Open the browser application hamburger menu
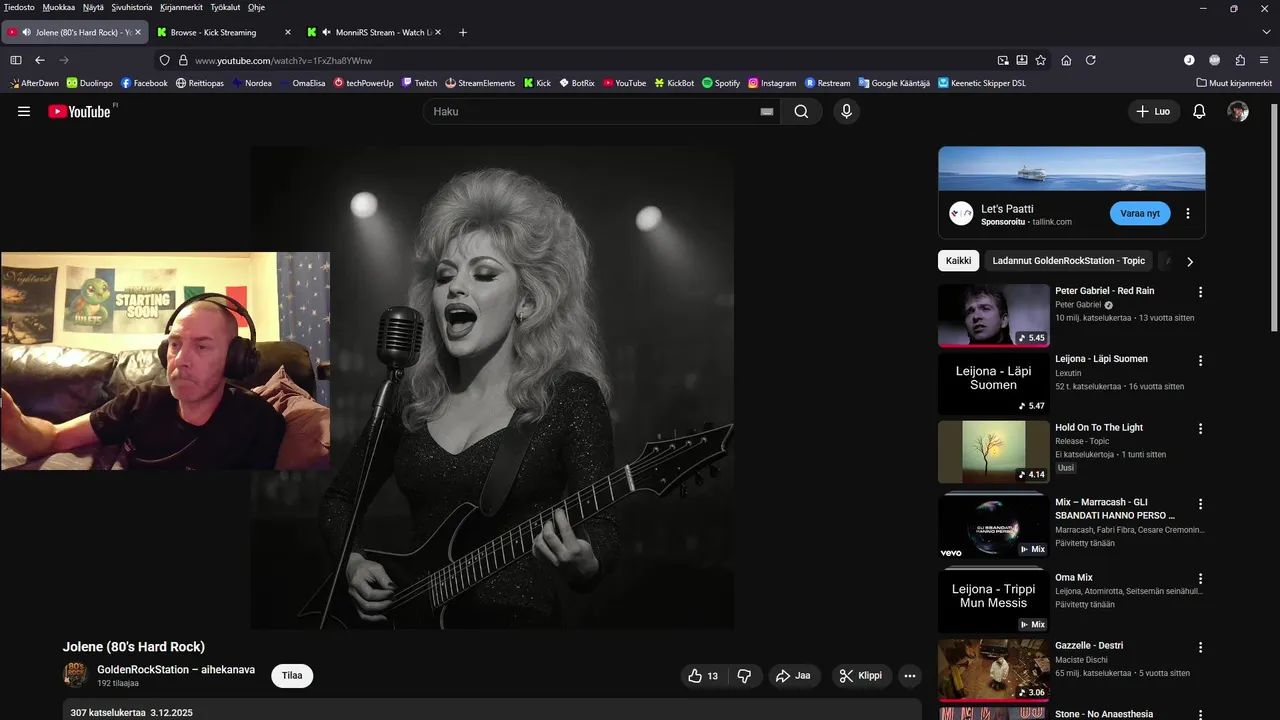The height and width of the screenshot is (720, 1280). click(x=1264, y=60)
